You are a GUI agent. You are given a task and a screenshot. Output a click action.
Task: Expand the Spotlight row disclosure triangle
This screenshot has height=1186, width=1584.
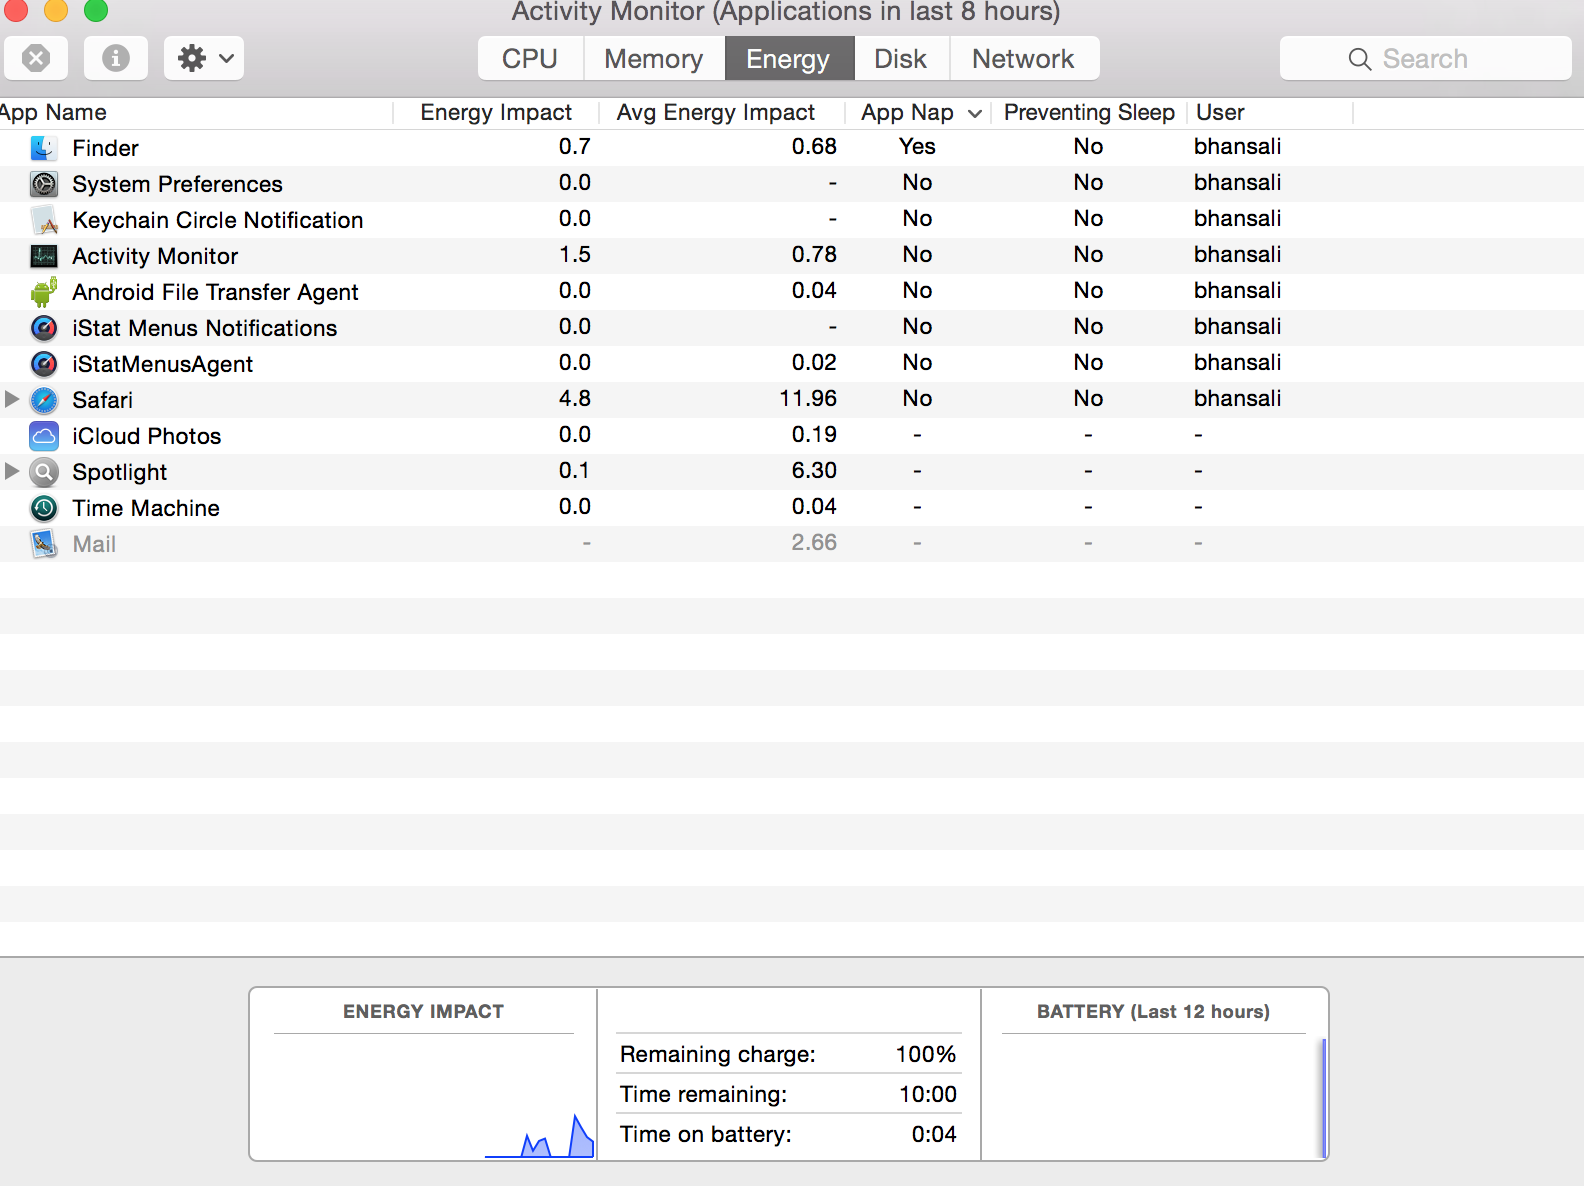pos(12,471)
